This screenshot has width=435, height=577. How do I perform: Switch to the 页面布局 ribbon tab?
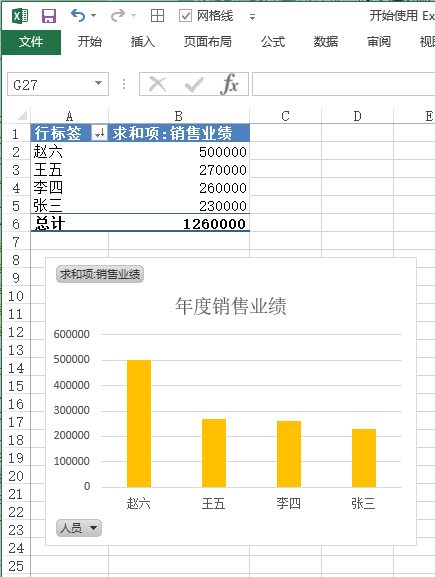click(208, 42)
